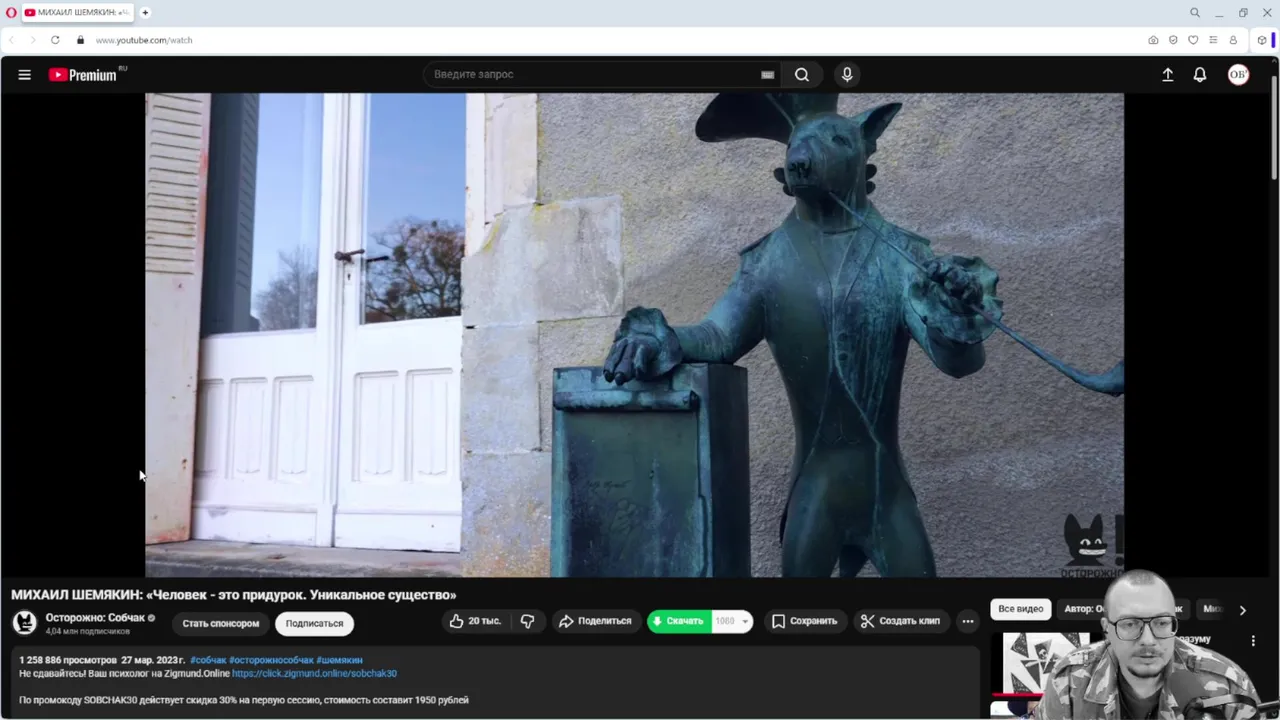The width and height of the screenshot is (1280, 720).
Task: Click green Скачать download button
Action: click(x=679, y=621)
